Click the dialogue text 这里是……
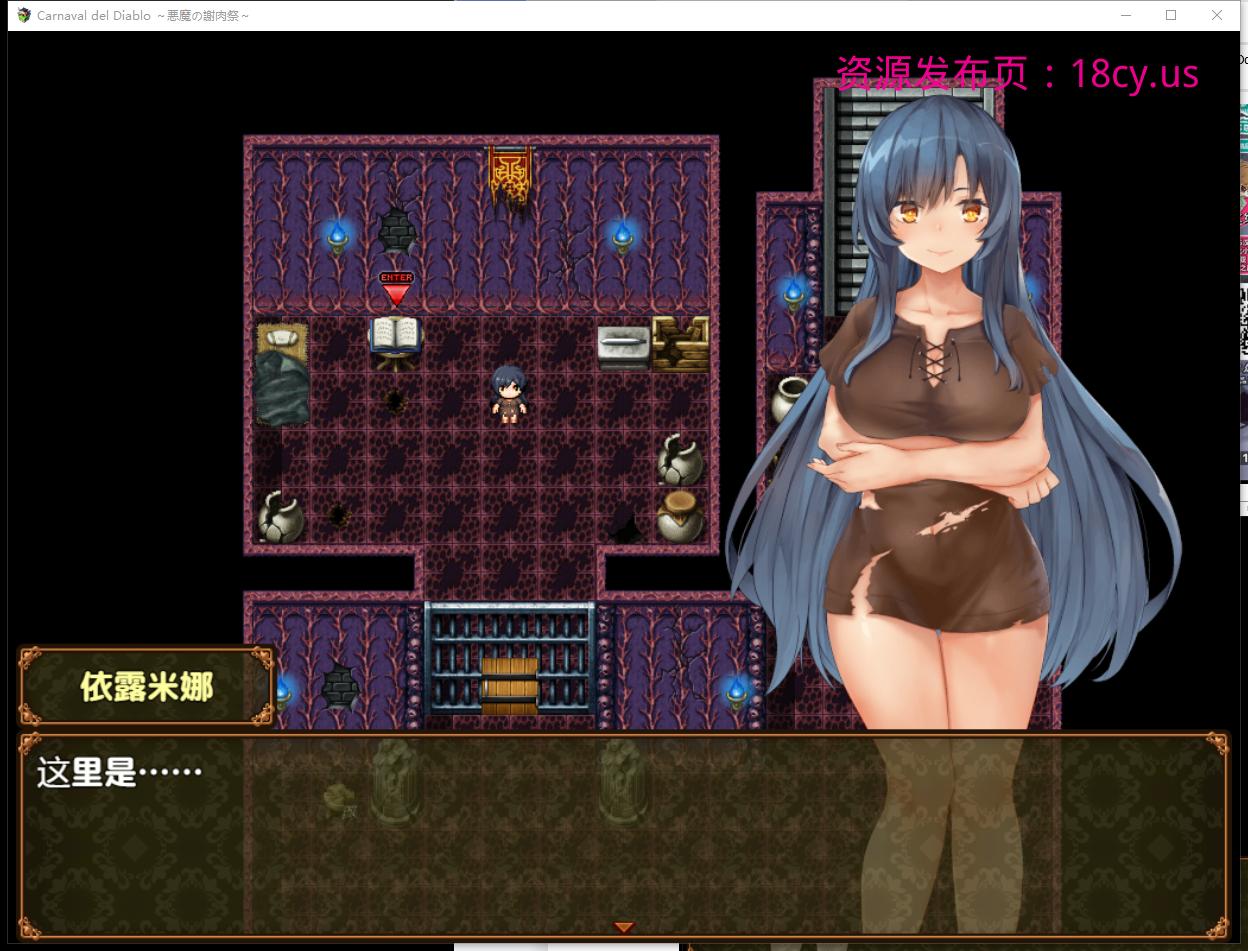The width and height of the screenshot is (1248, 951). click(119, 772)
